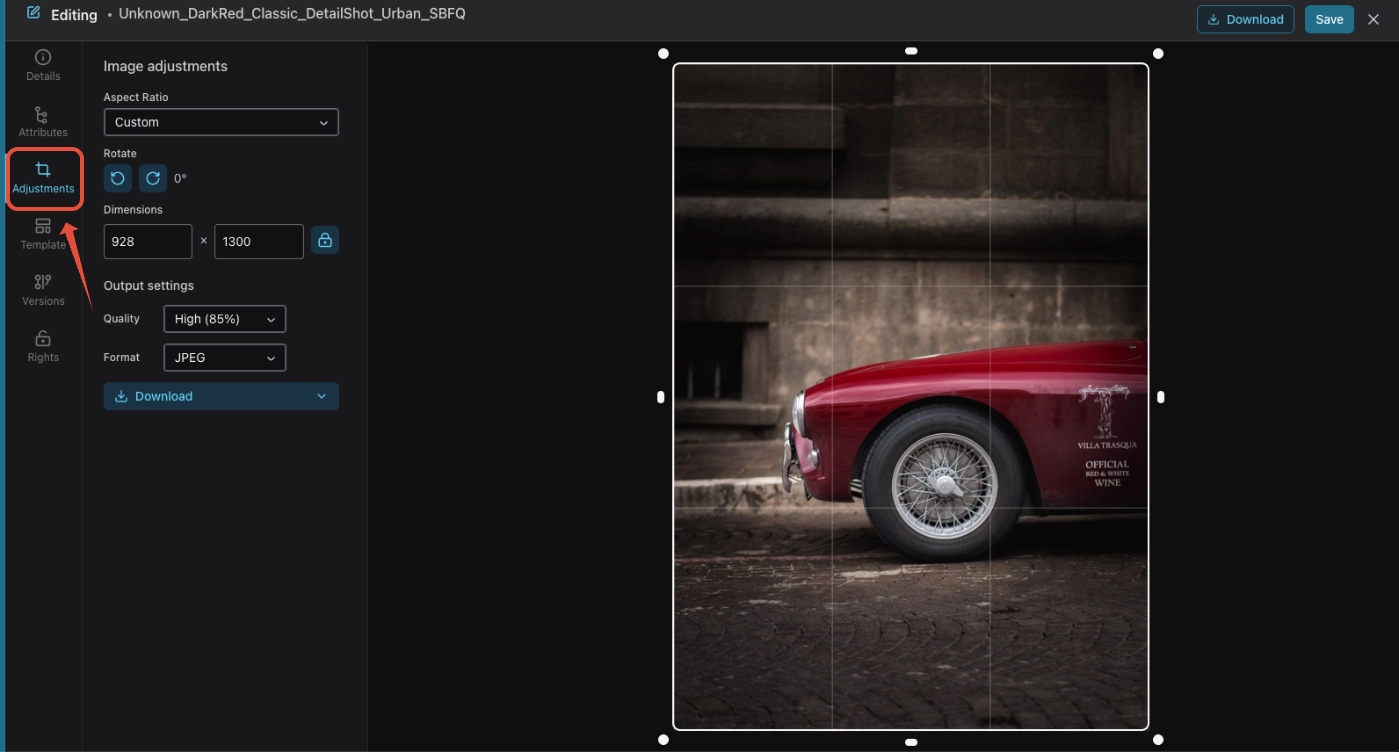Click the right edge crop handle
Screen dimensions: 1399x752
point(1161,397)
